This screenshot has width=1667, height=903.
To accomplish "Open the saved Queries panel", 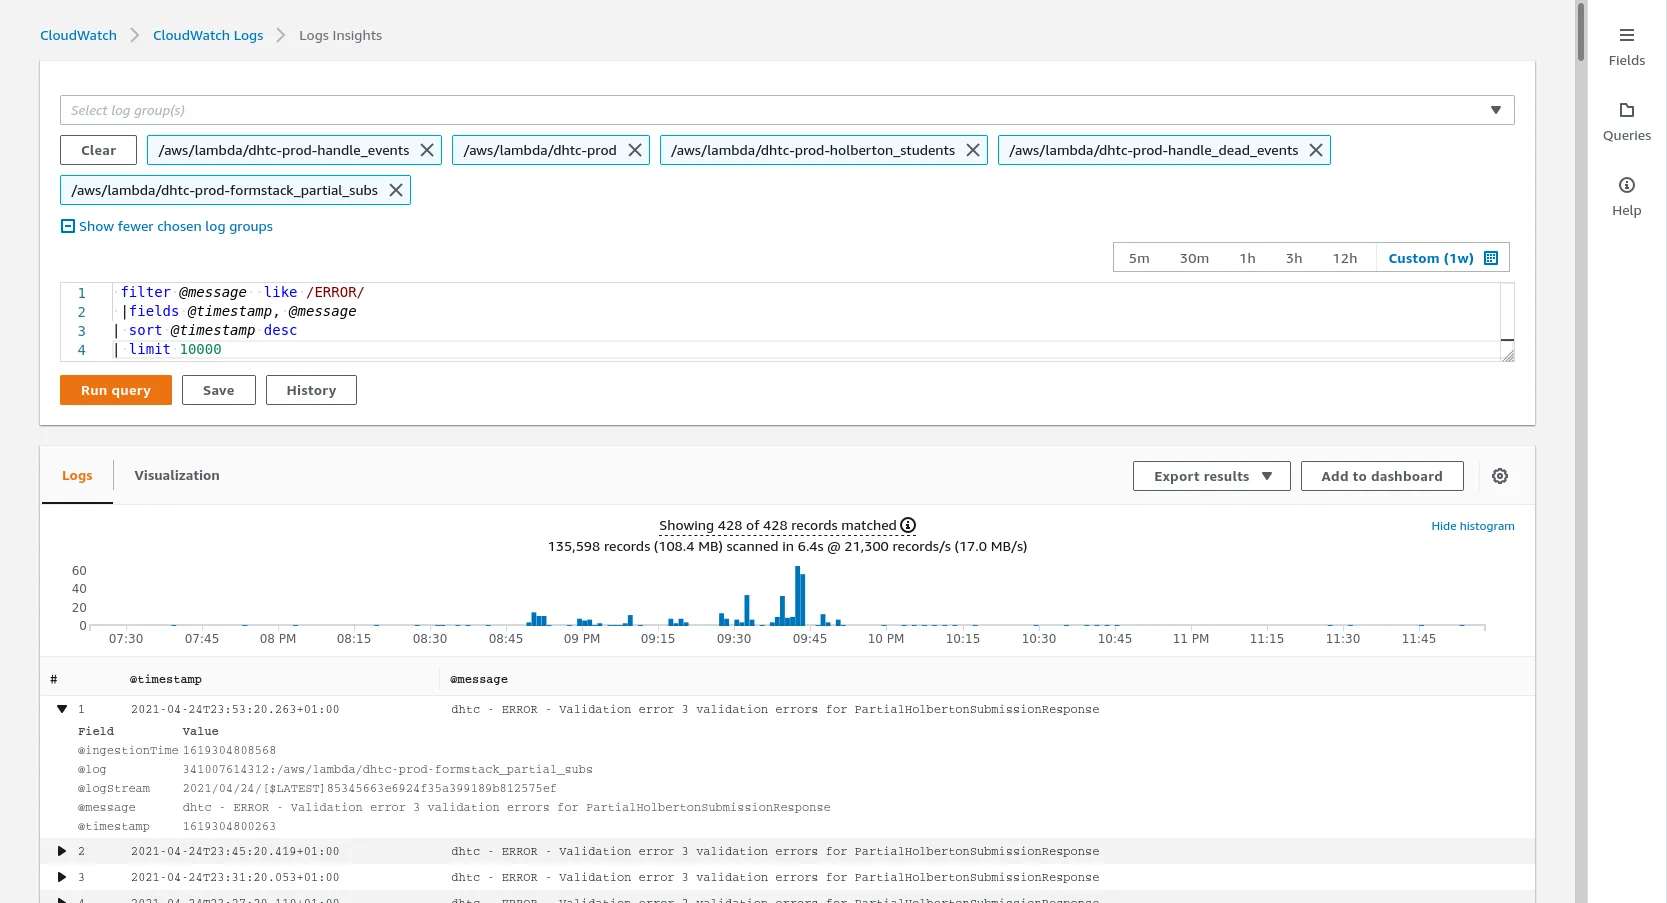I will 1626,122.
